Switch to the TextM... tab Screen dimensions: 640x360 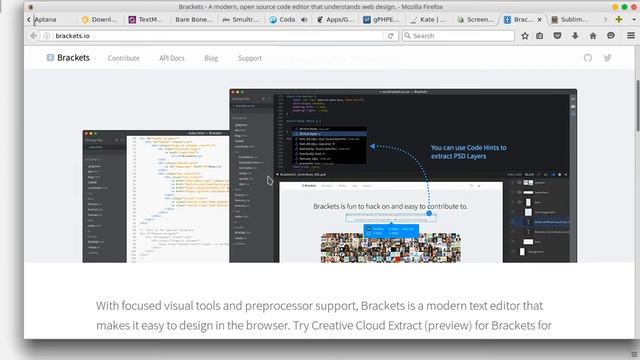[146, 20]
